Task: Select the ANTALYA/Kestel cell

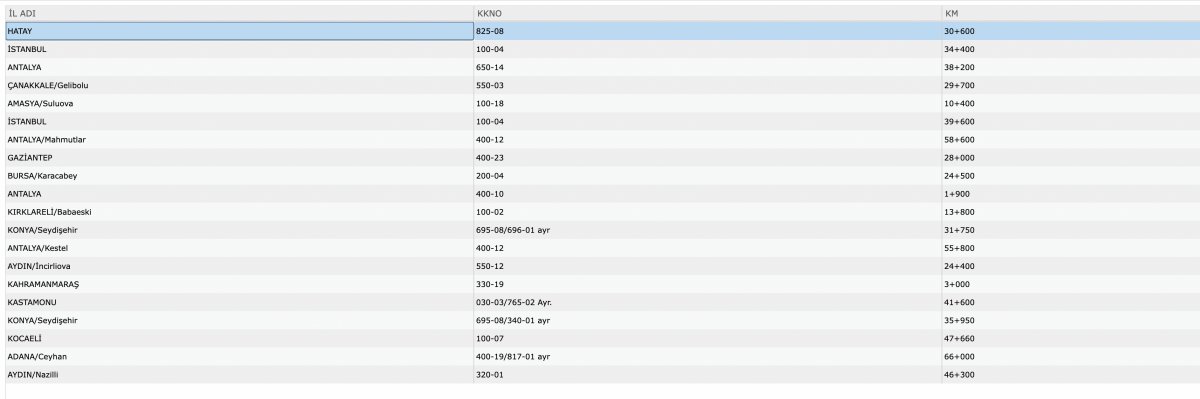Action: coord(238,248)
